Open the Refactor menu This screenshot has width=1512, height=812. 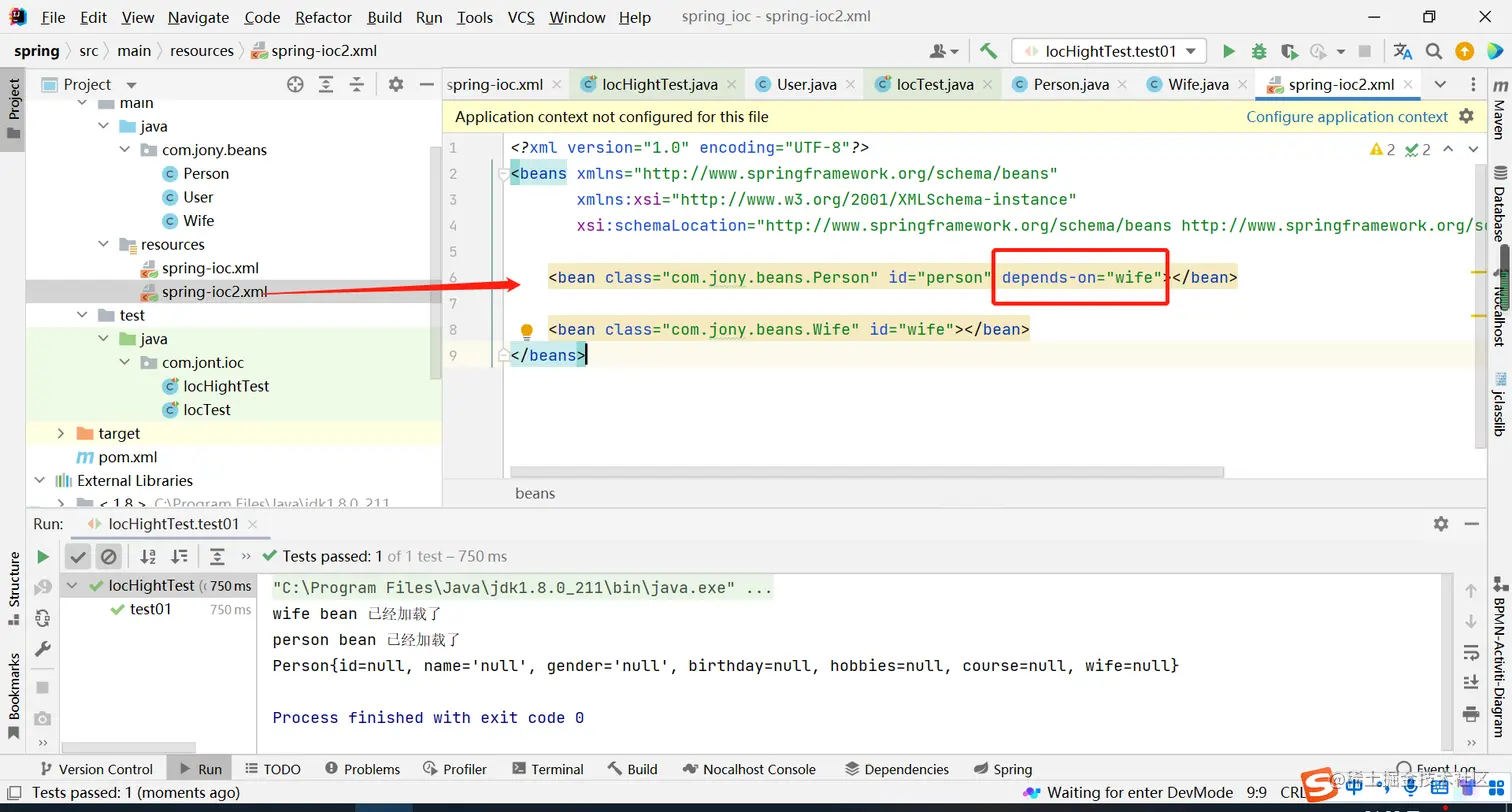323,17
